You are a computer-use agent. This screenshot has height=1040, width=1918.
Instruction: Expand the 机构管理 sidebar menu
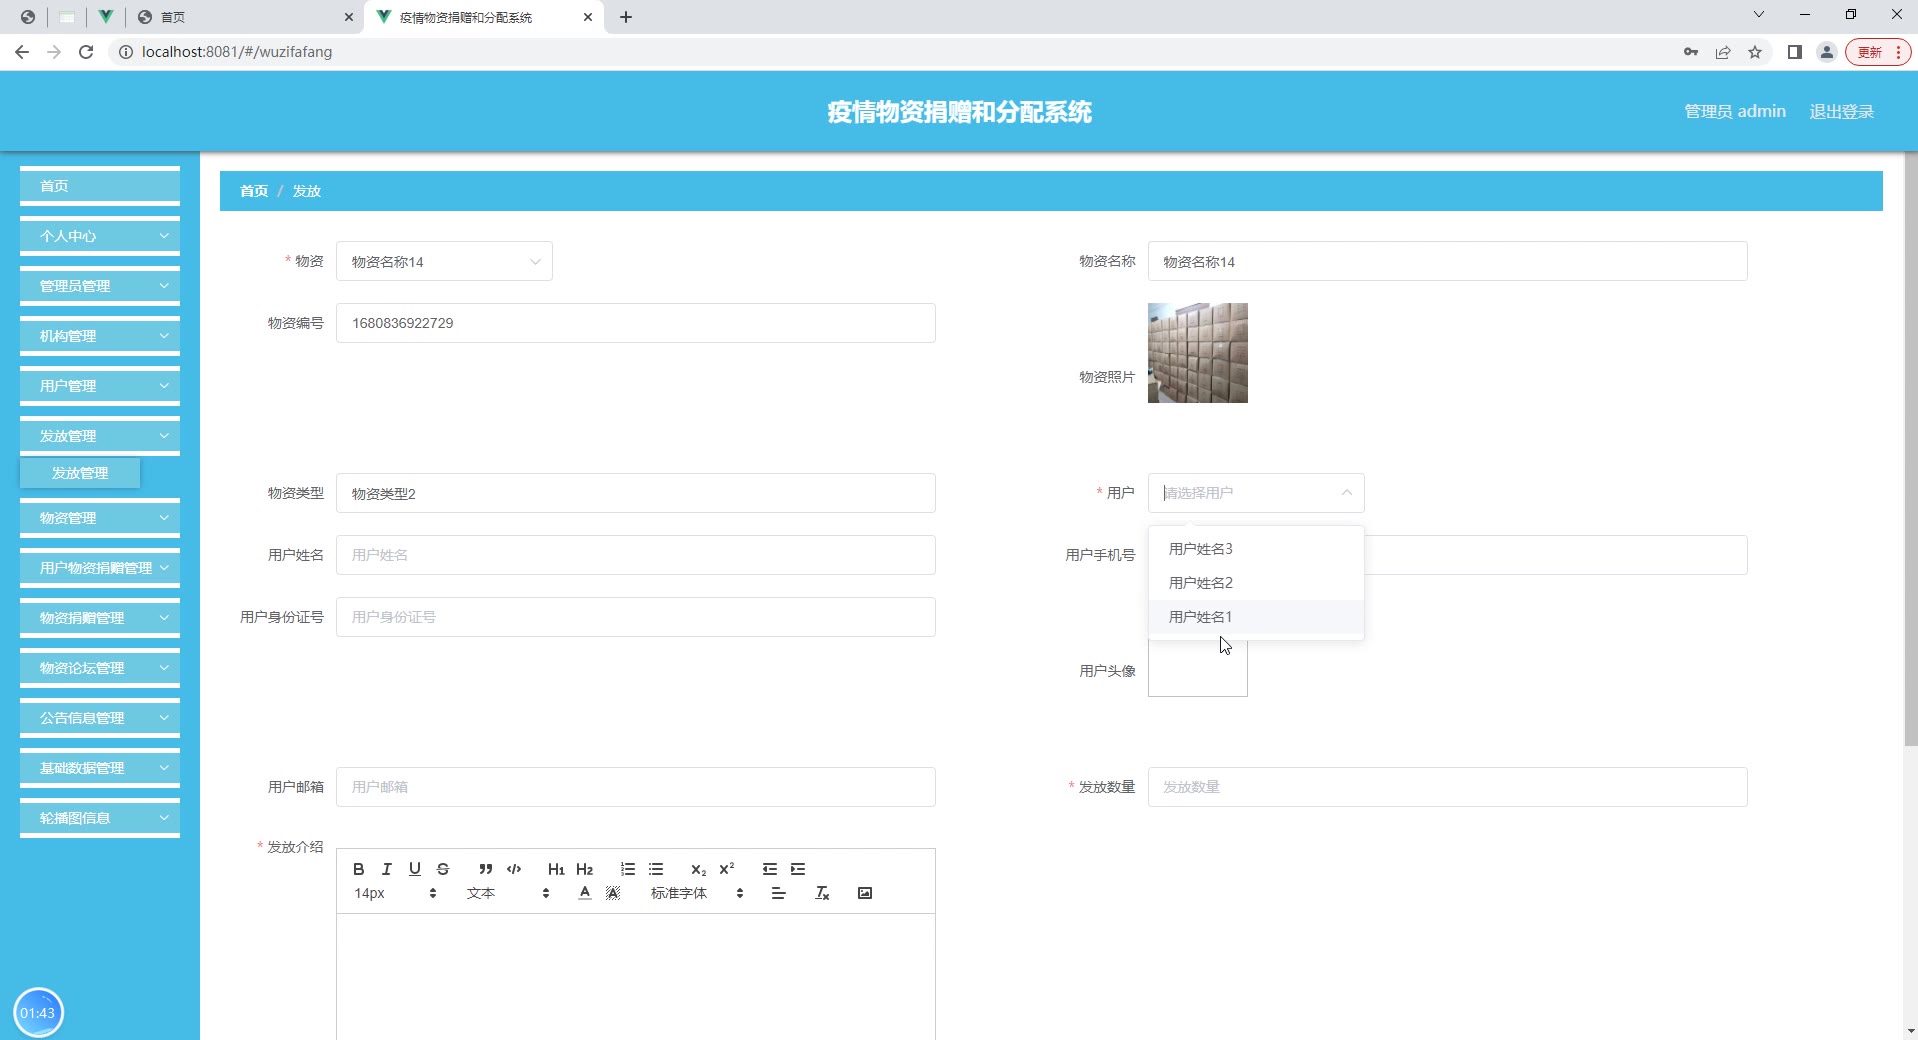coord(100,336)
